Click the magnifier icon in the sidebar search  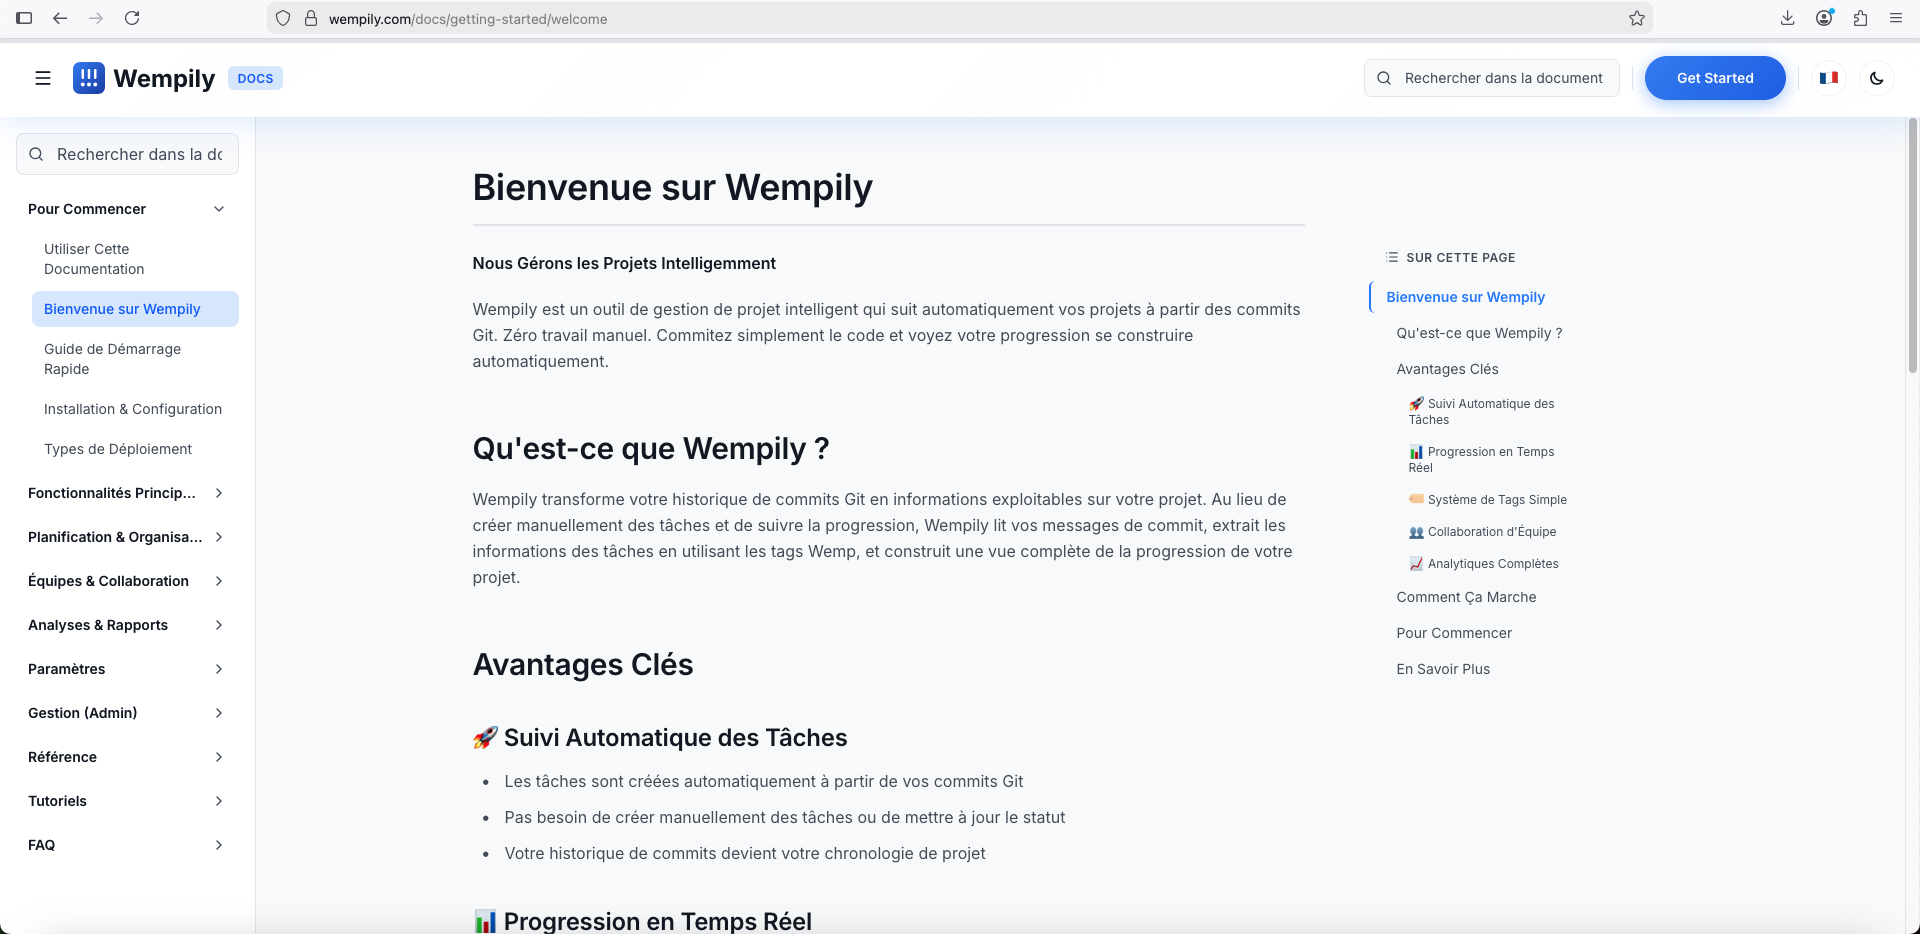point(37,154)
